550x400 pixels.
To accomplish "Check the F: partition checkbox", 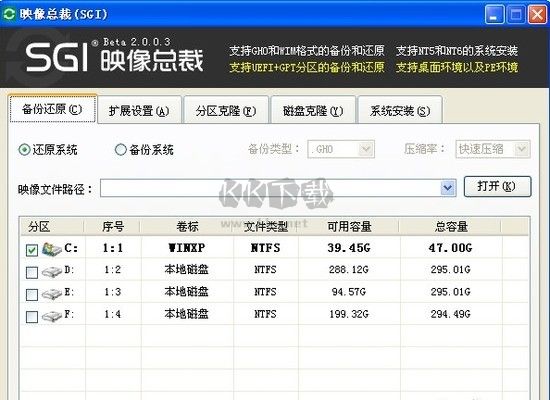I will (x=32, y=316).
